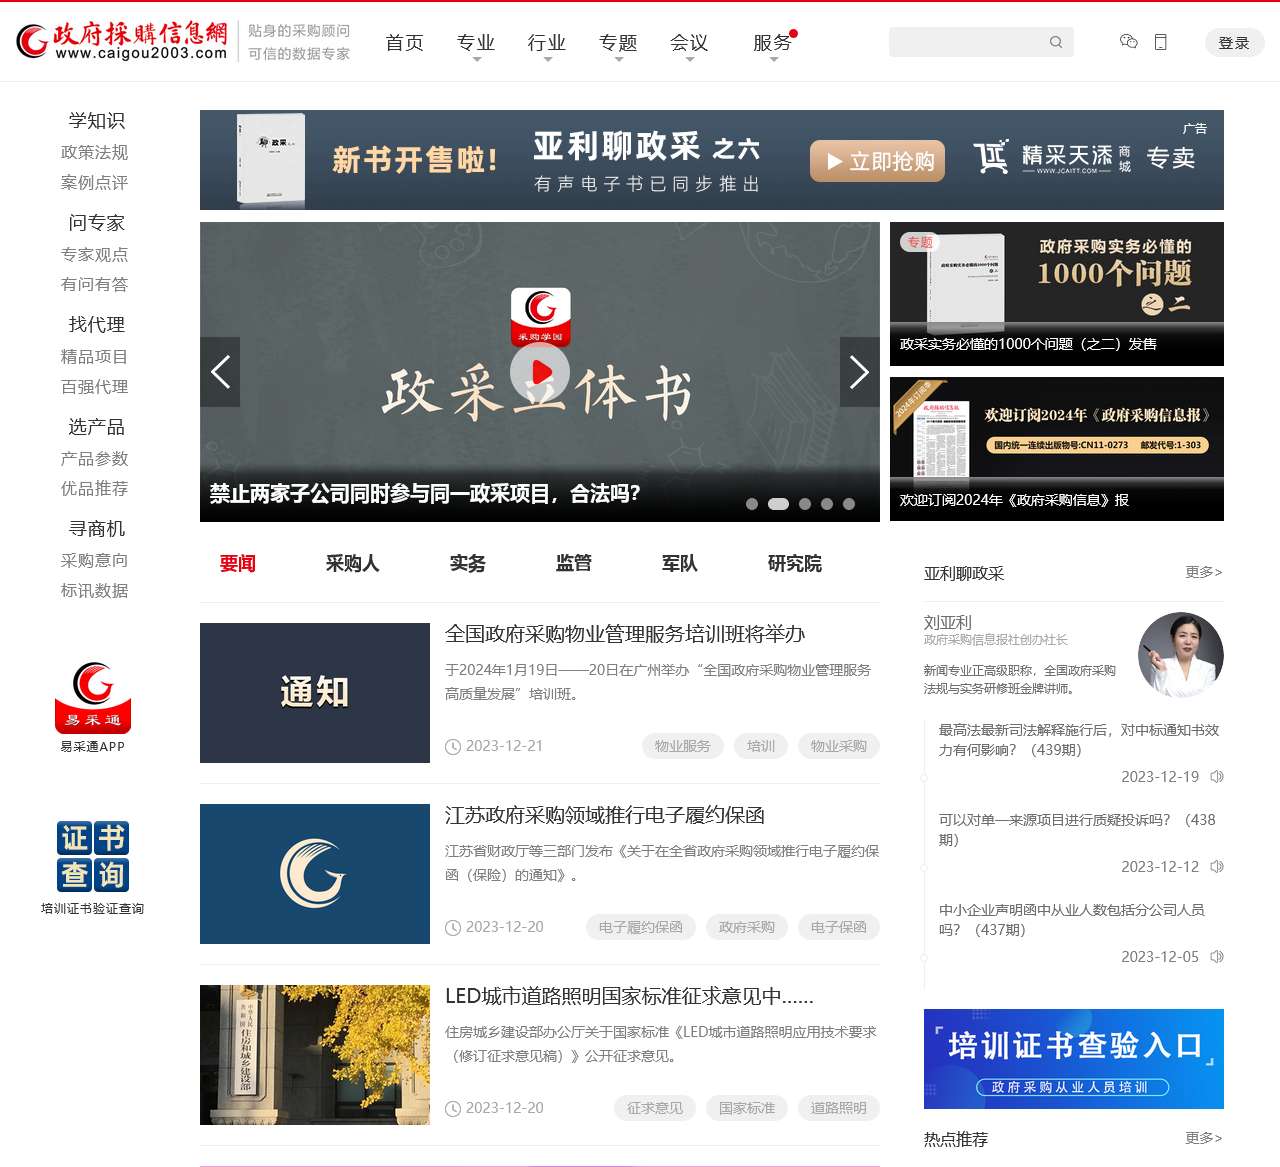
Task: Open the LED article ginkgo tree thumbnail
Action: (x=315, y=1055)
